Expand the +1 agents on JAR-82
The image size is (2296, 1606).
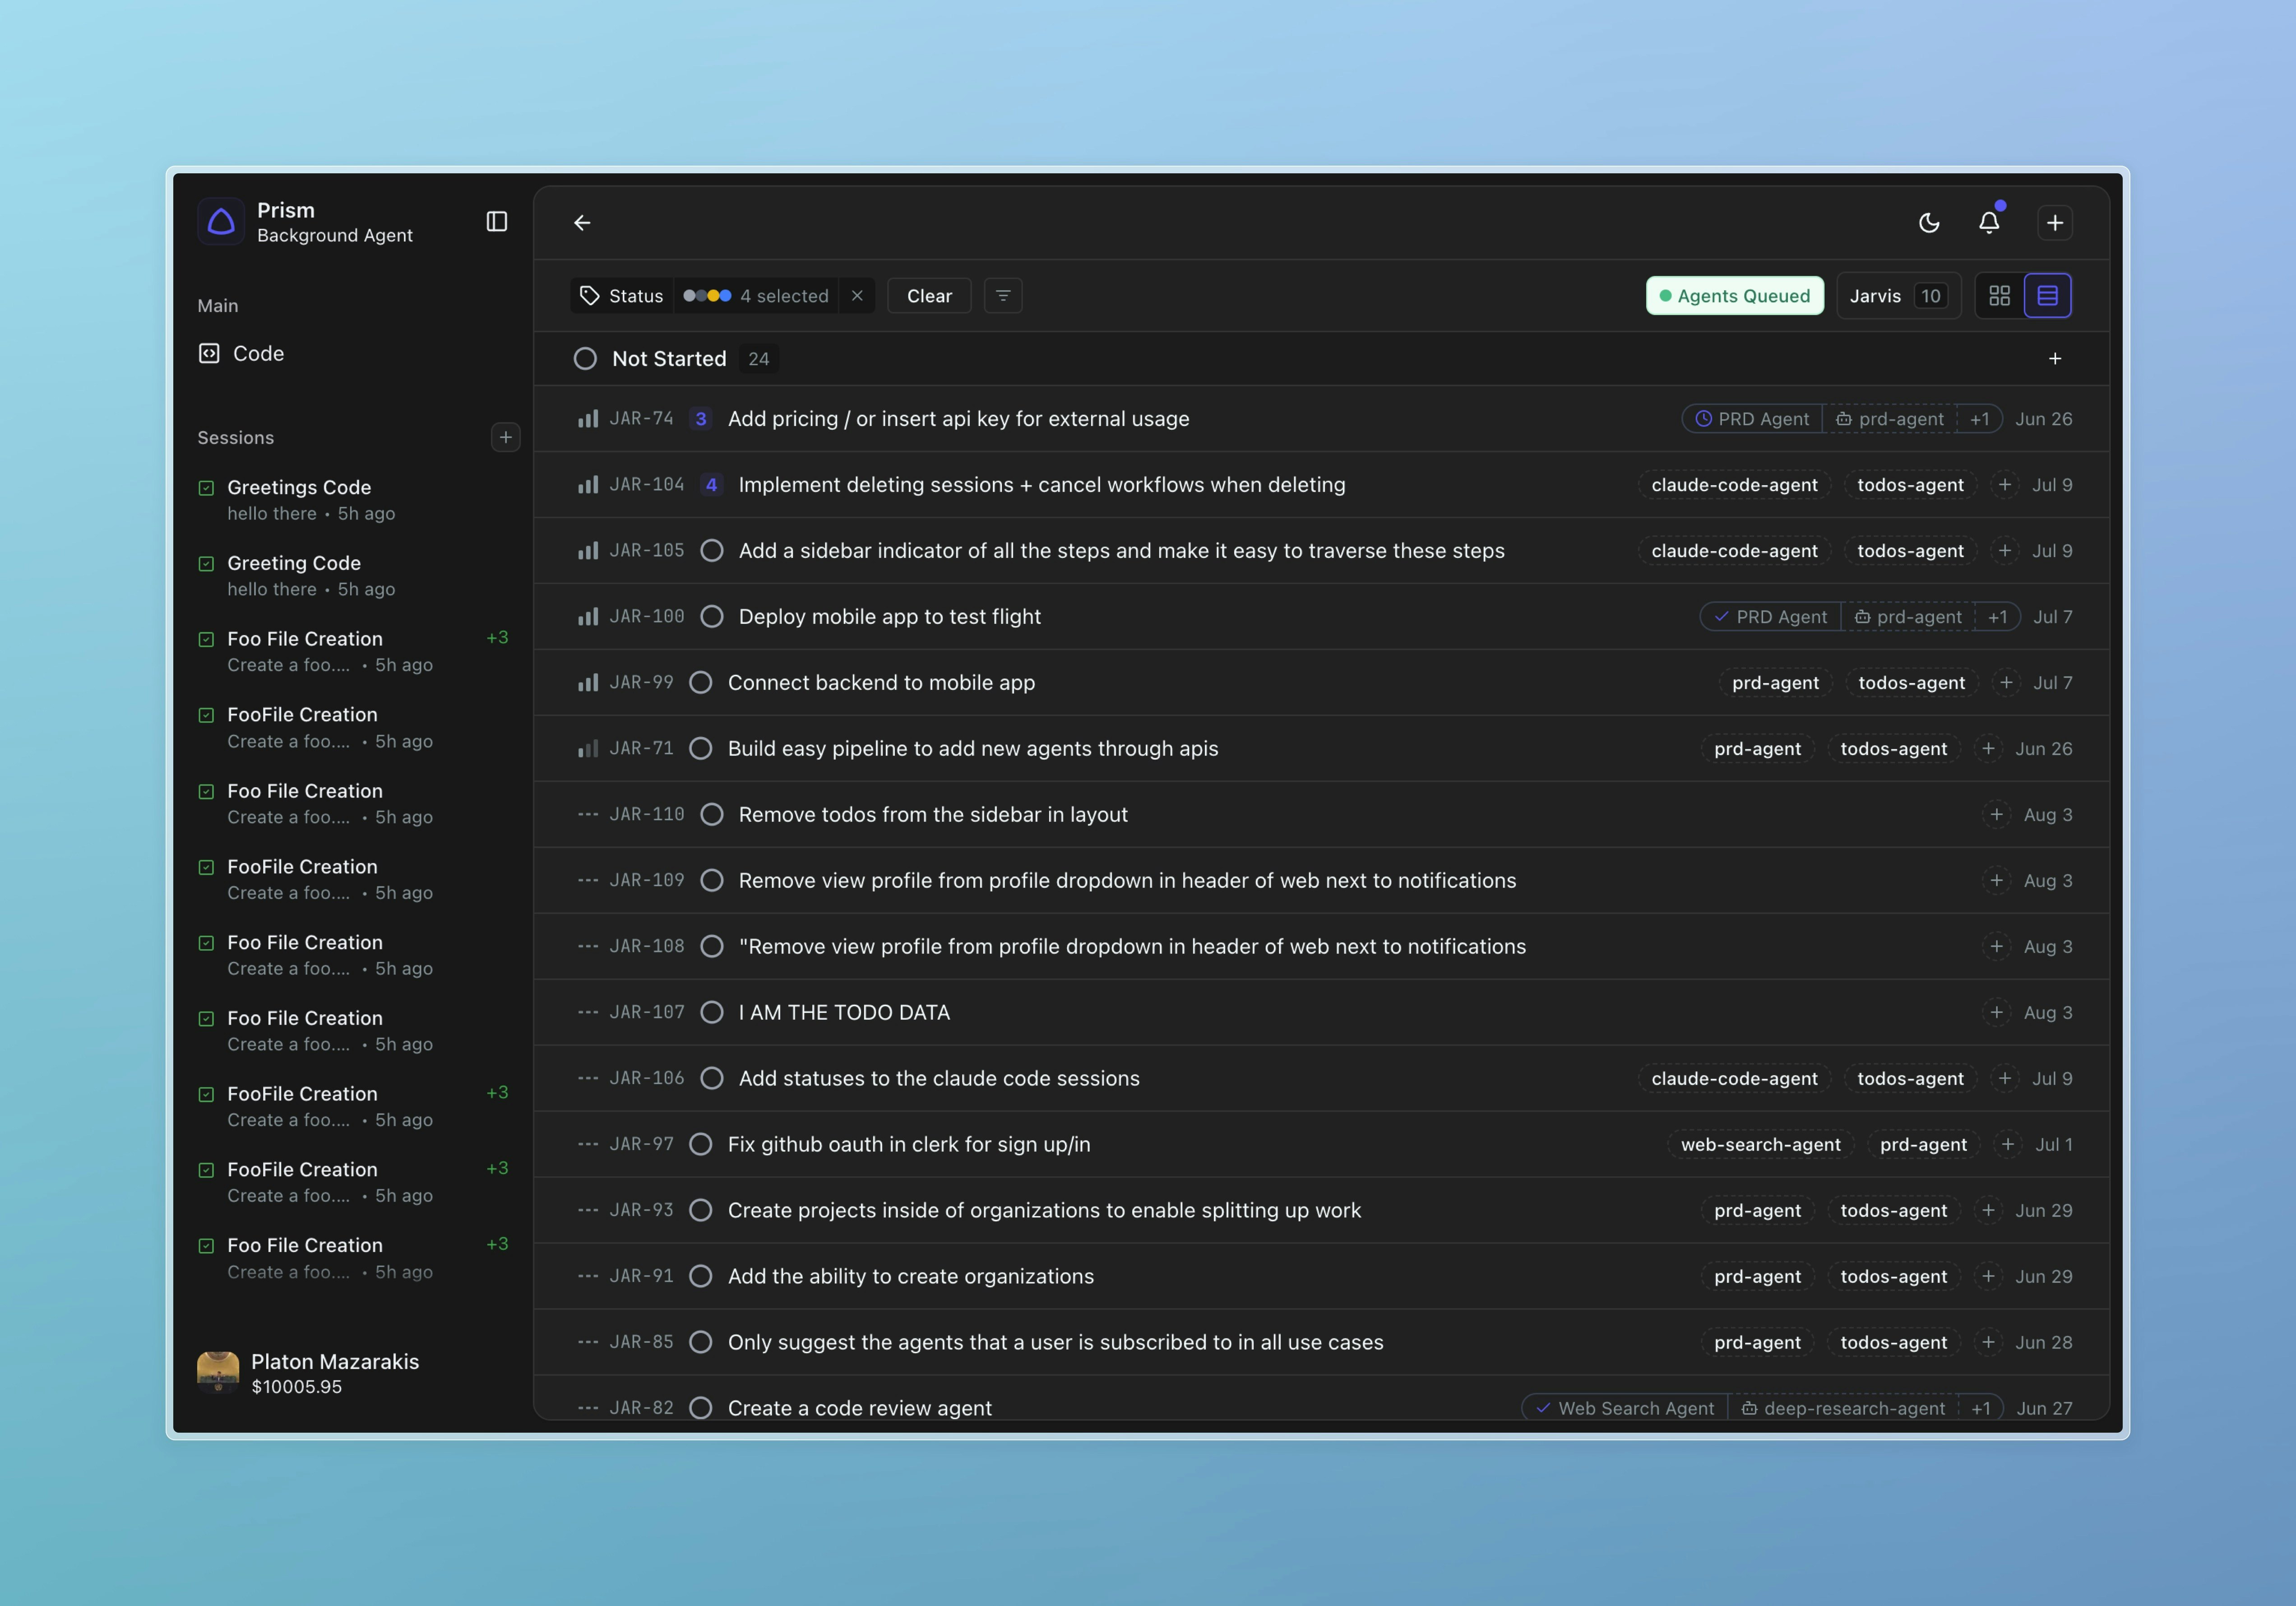point(1981,1408)
